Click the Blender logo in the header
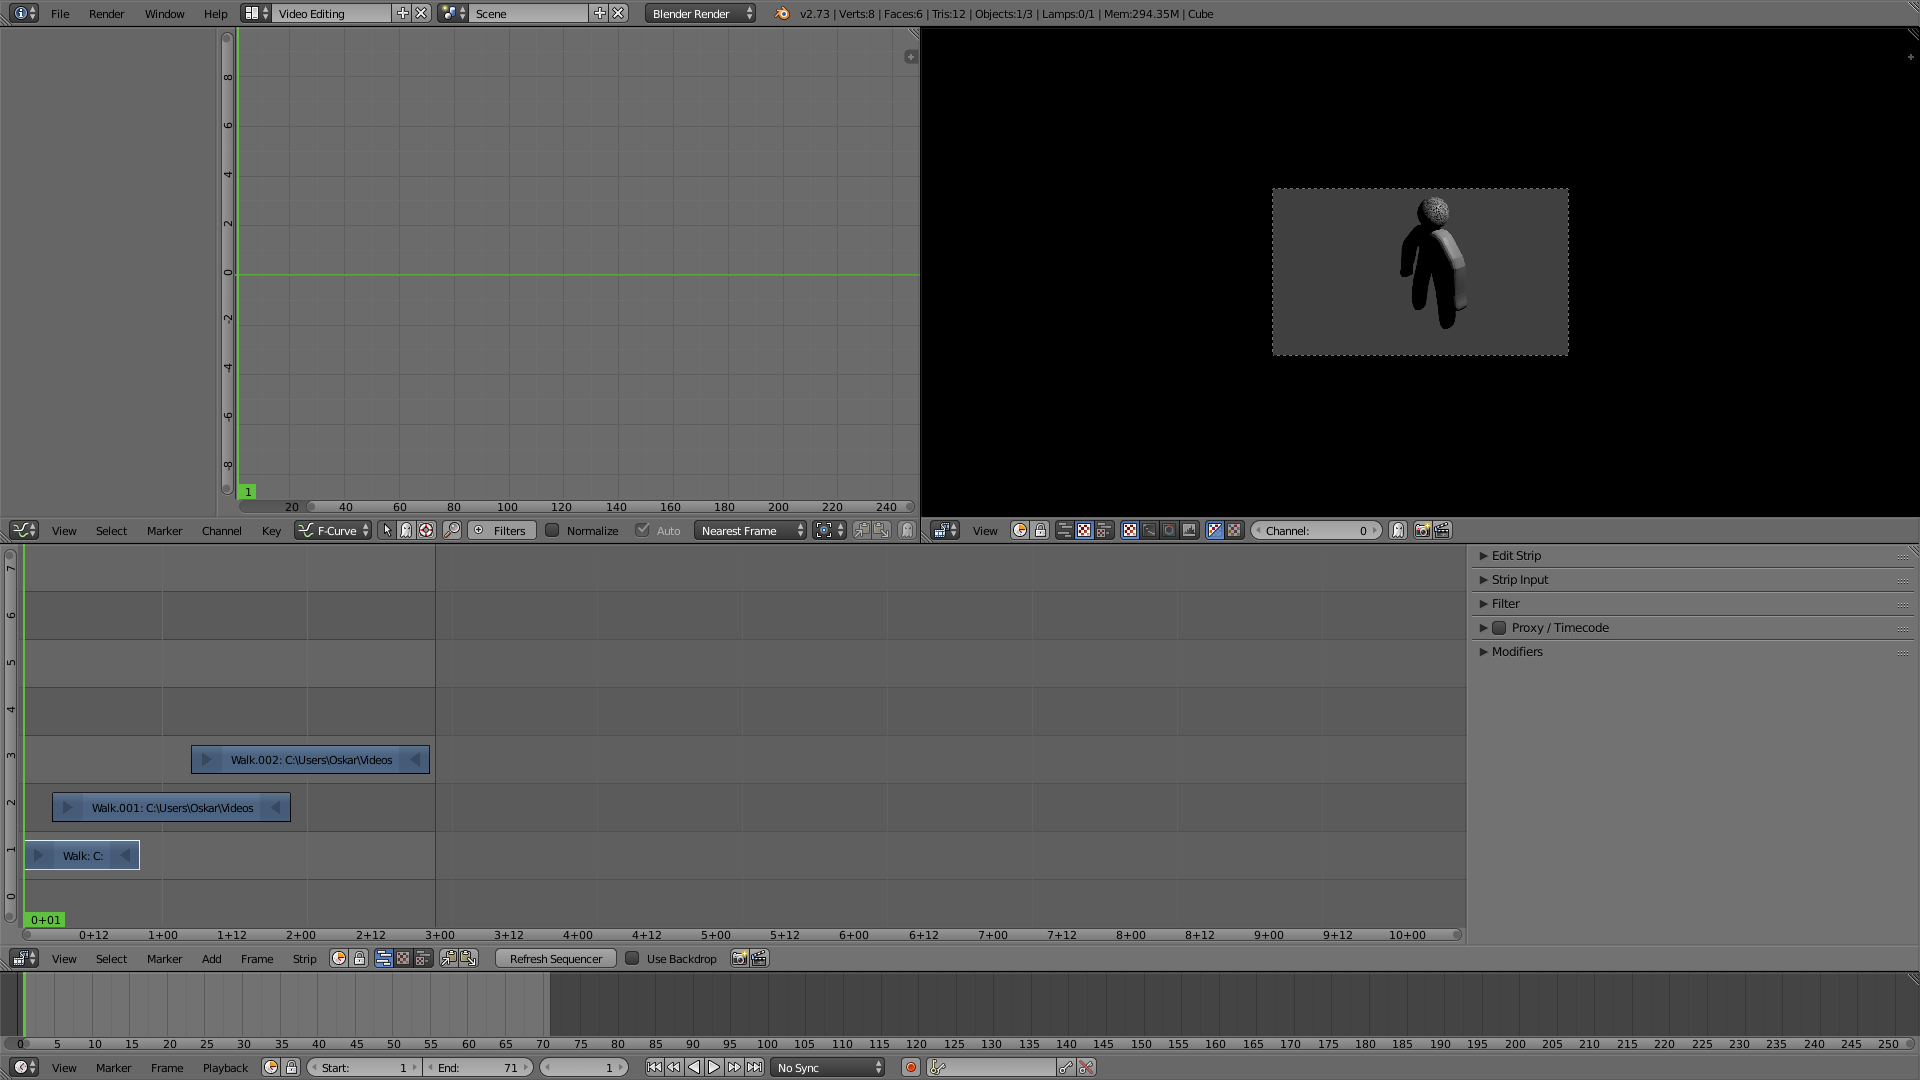Screen dimensions: 1920x1080 click(782, 14)
